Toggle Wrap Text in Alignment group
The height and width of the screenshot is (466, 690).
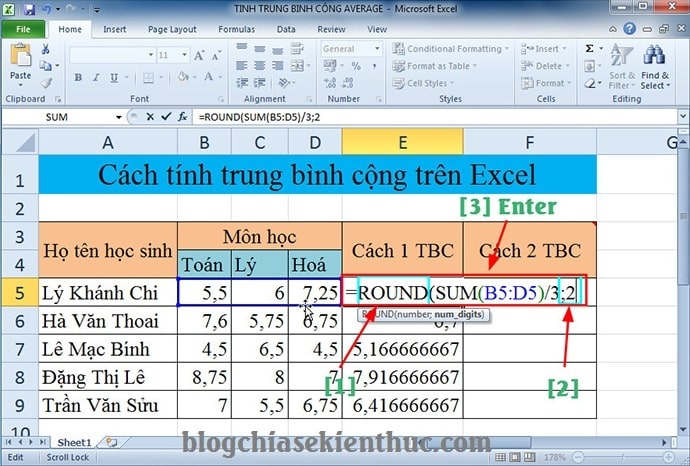[x=297, y=48]
